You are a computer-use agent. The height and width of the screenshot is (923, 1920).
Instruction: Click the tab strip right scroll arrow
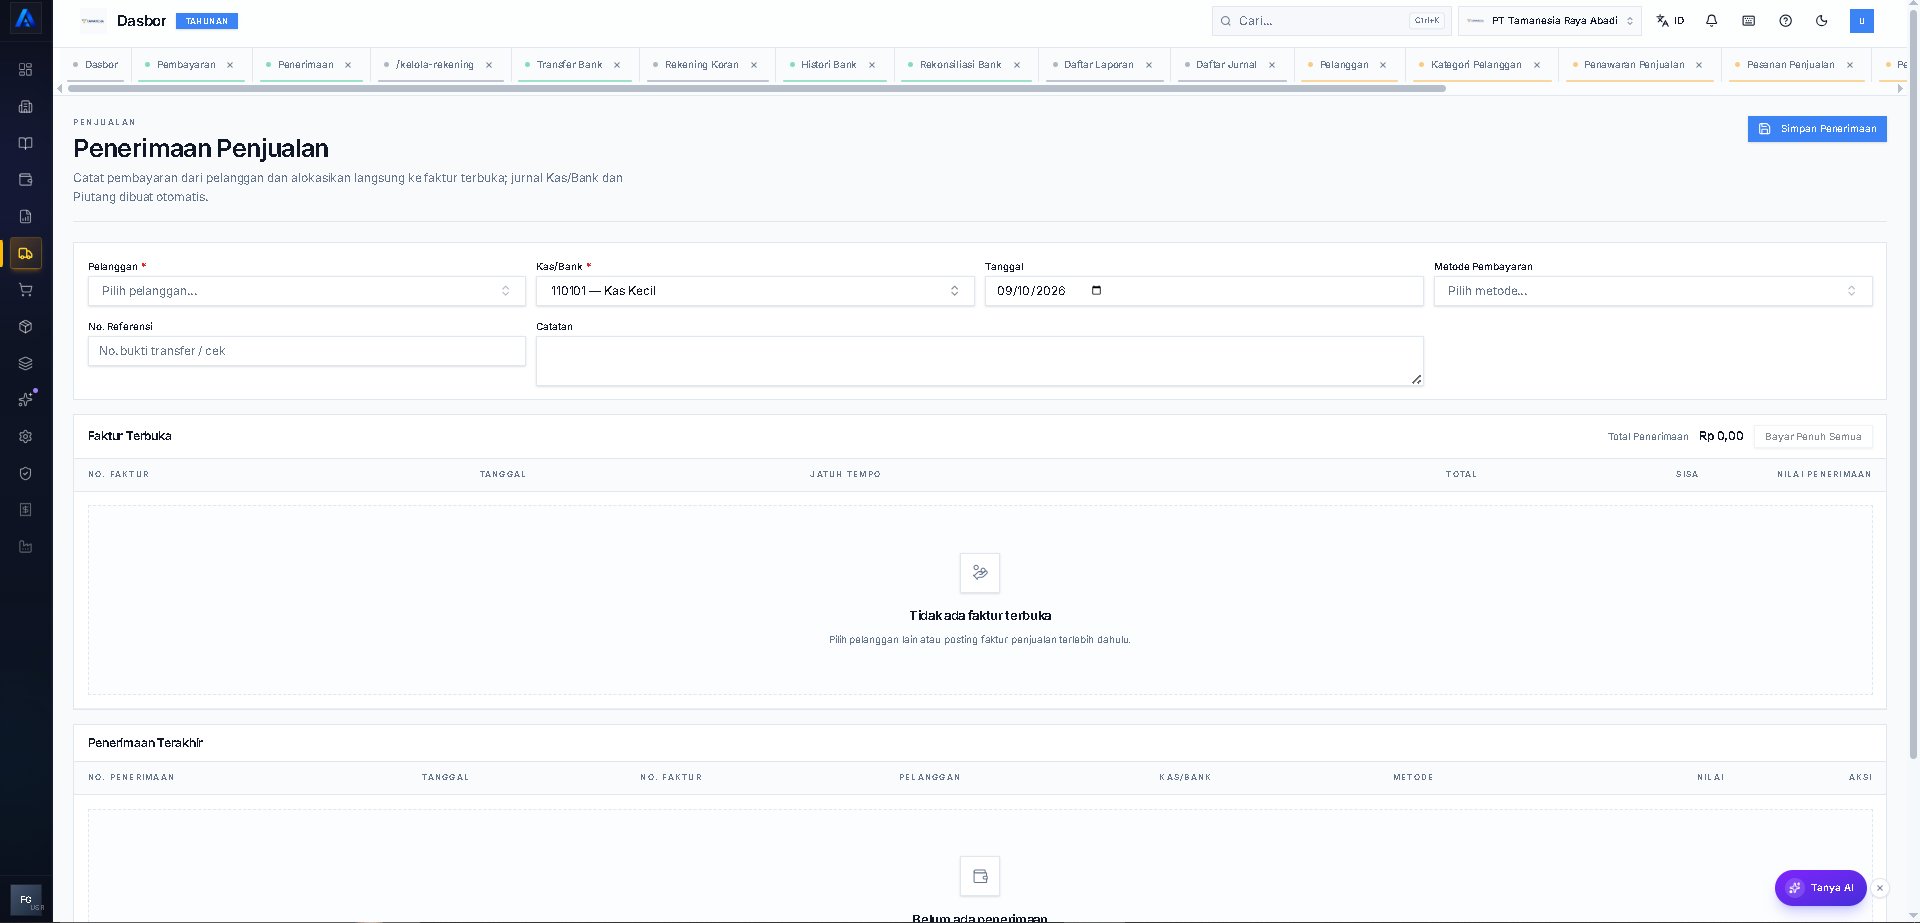(1900, 89)
